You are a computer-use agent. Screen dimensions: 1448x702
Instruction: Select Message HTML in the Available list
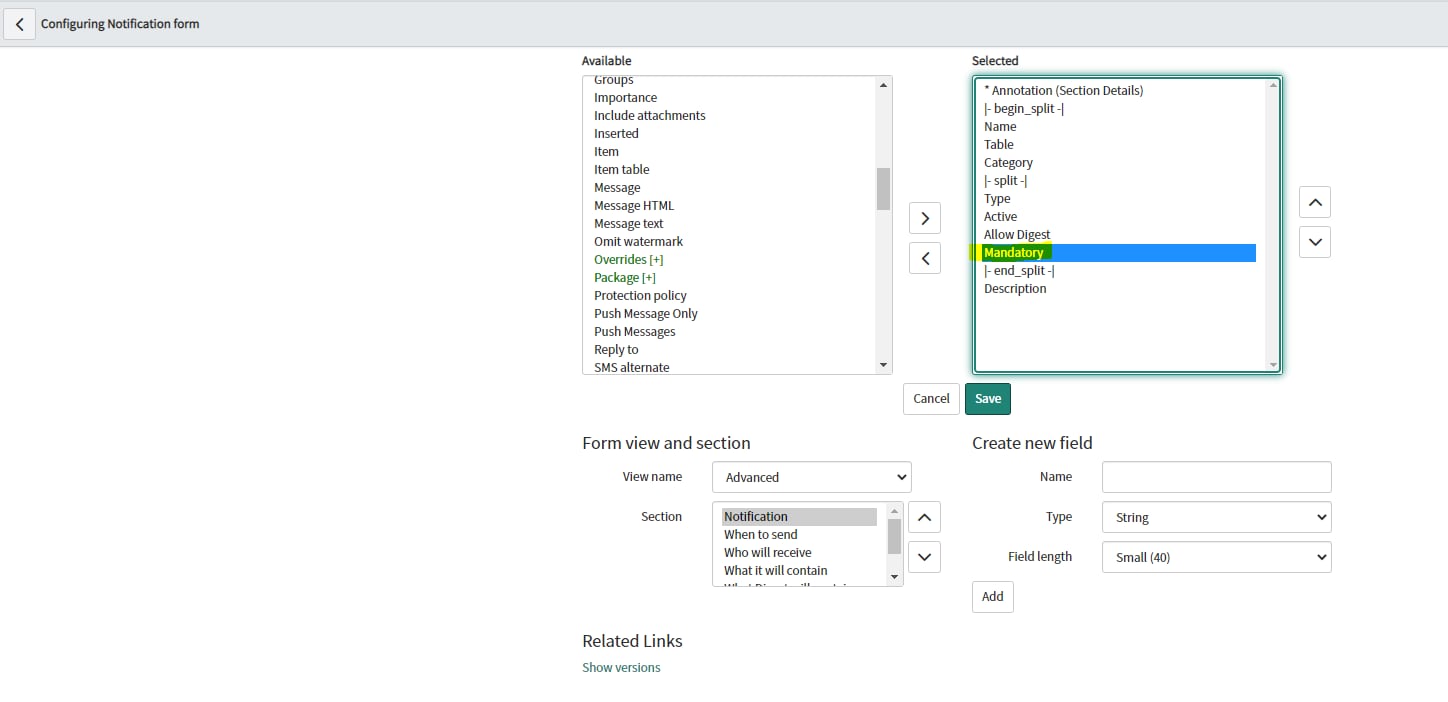coord(634,205)
